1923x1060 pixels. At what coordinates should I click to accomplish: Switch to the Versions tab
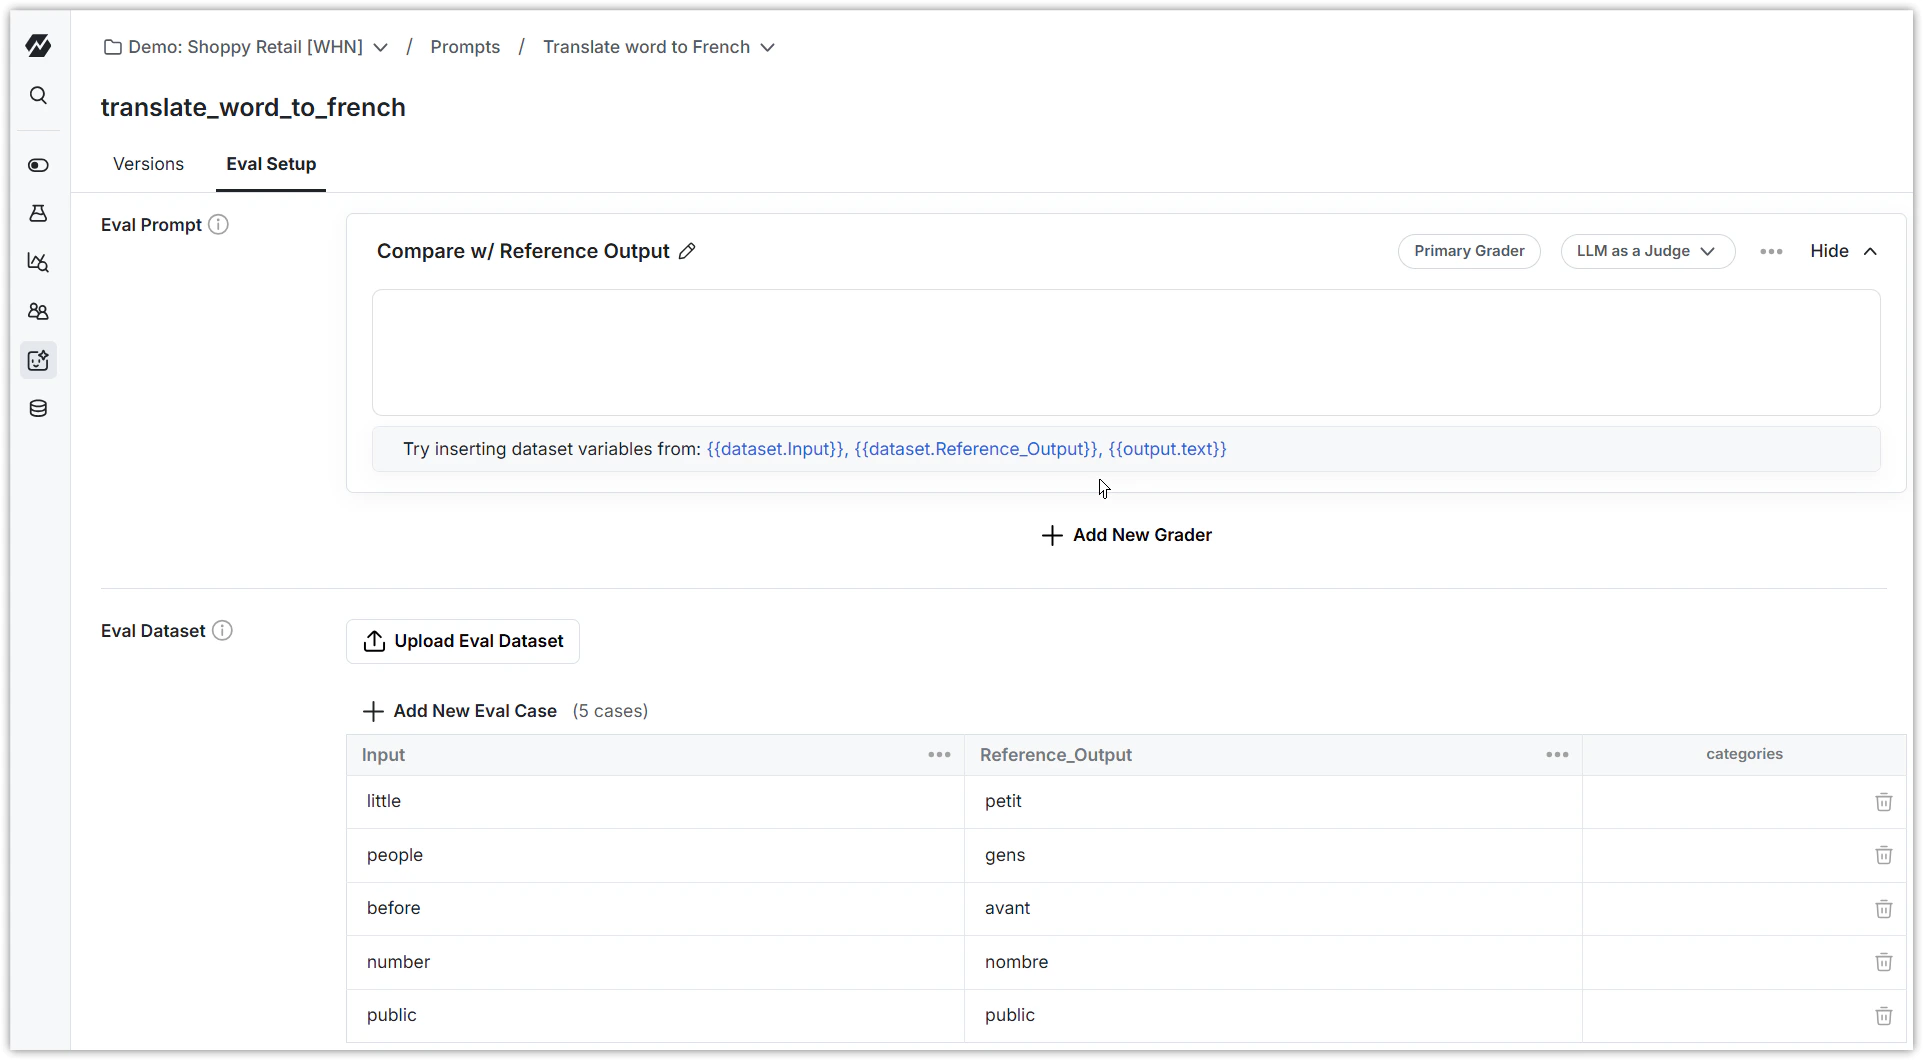coord(148,163)
